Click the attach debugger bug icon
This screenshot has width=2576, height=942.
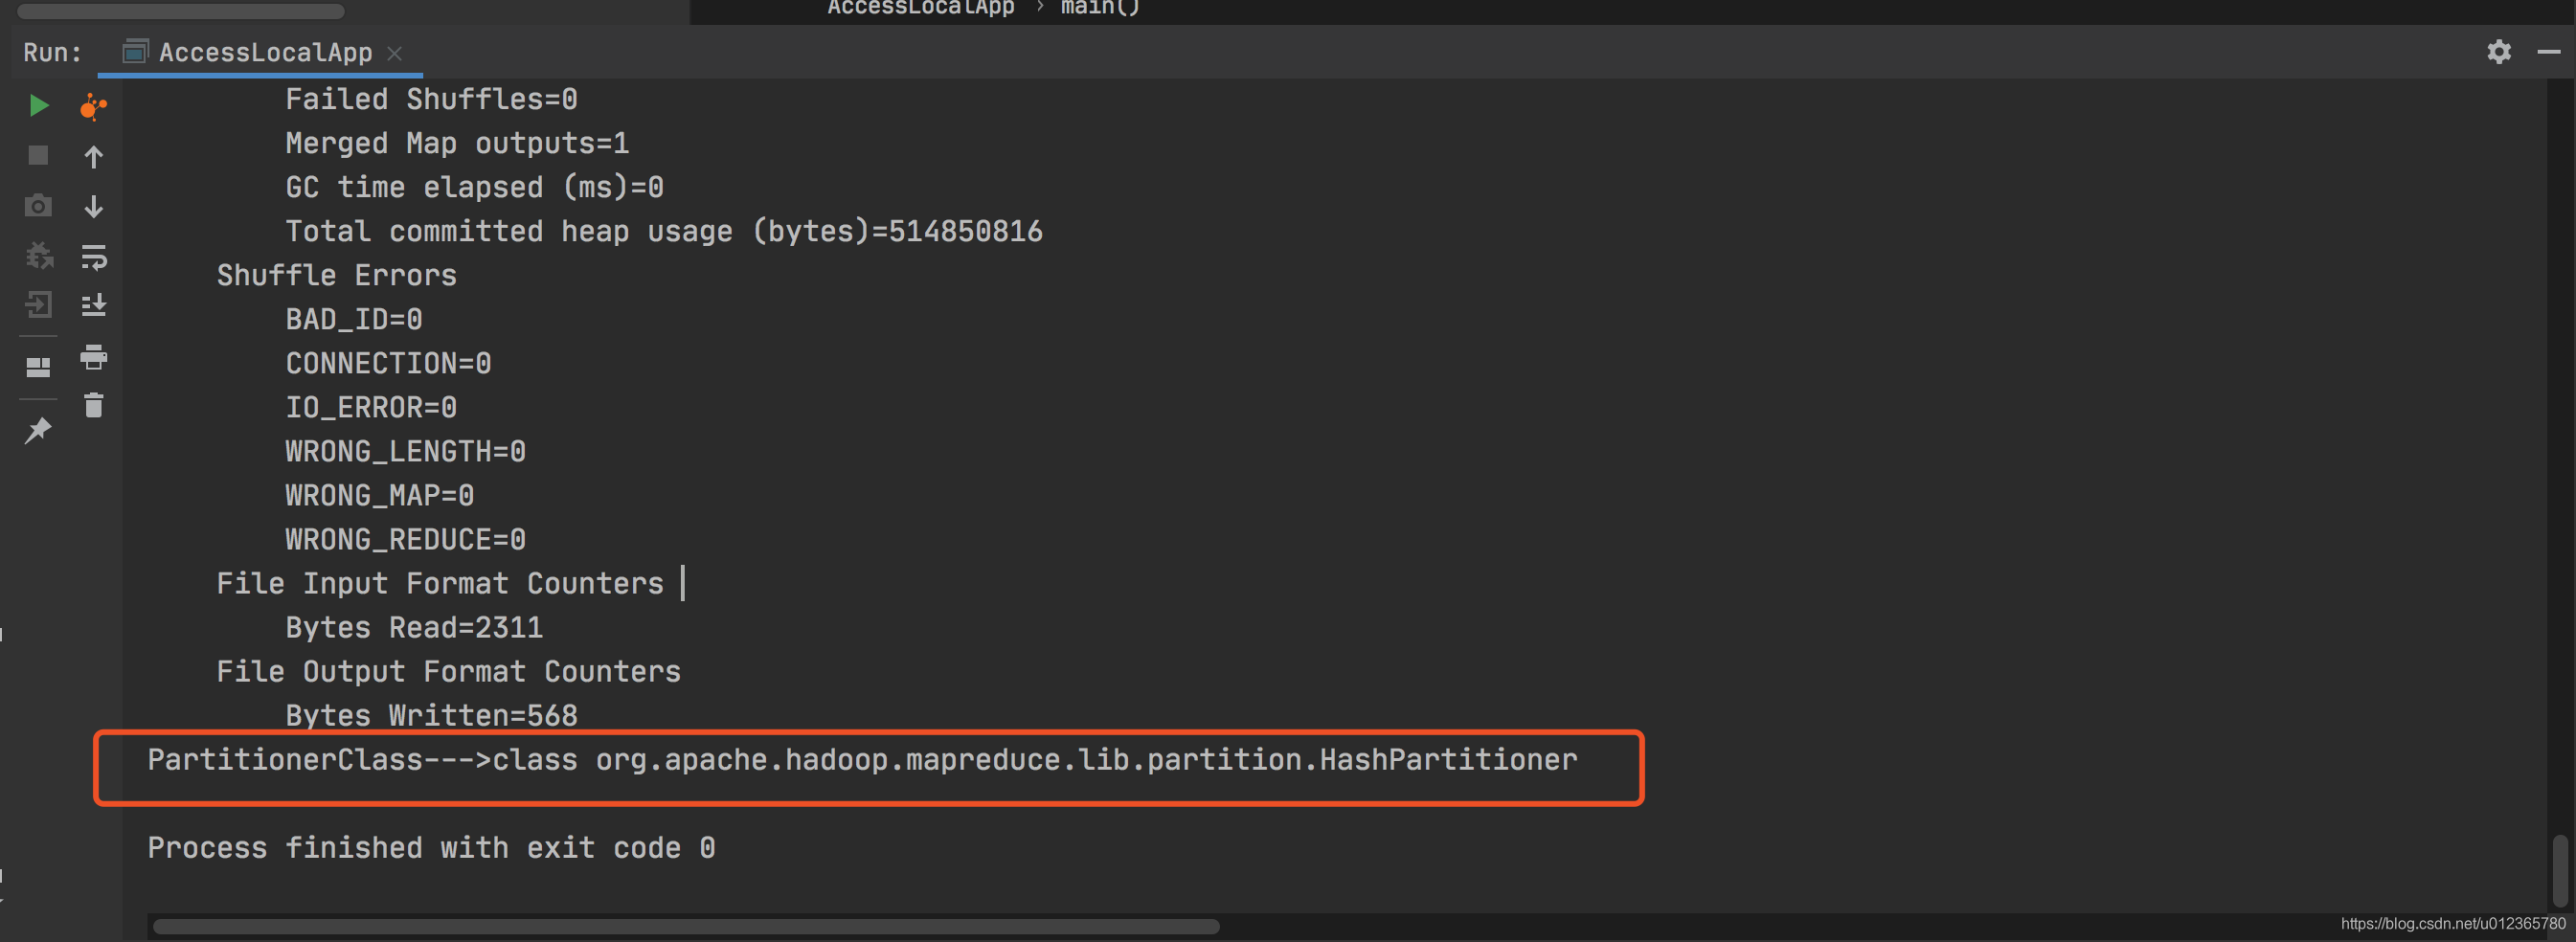pos(38,255)
